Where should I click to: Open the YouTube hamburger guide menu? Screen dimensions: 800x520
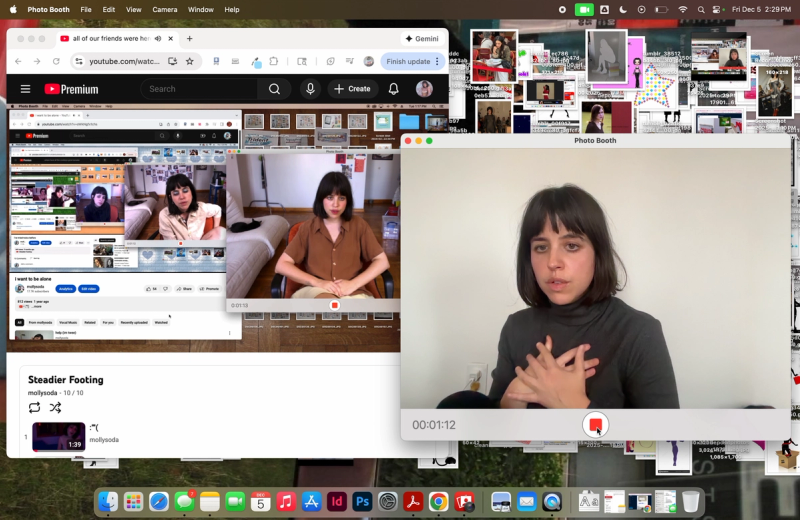pos(26,89)
